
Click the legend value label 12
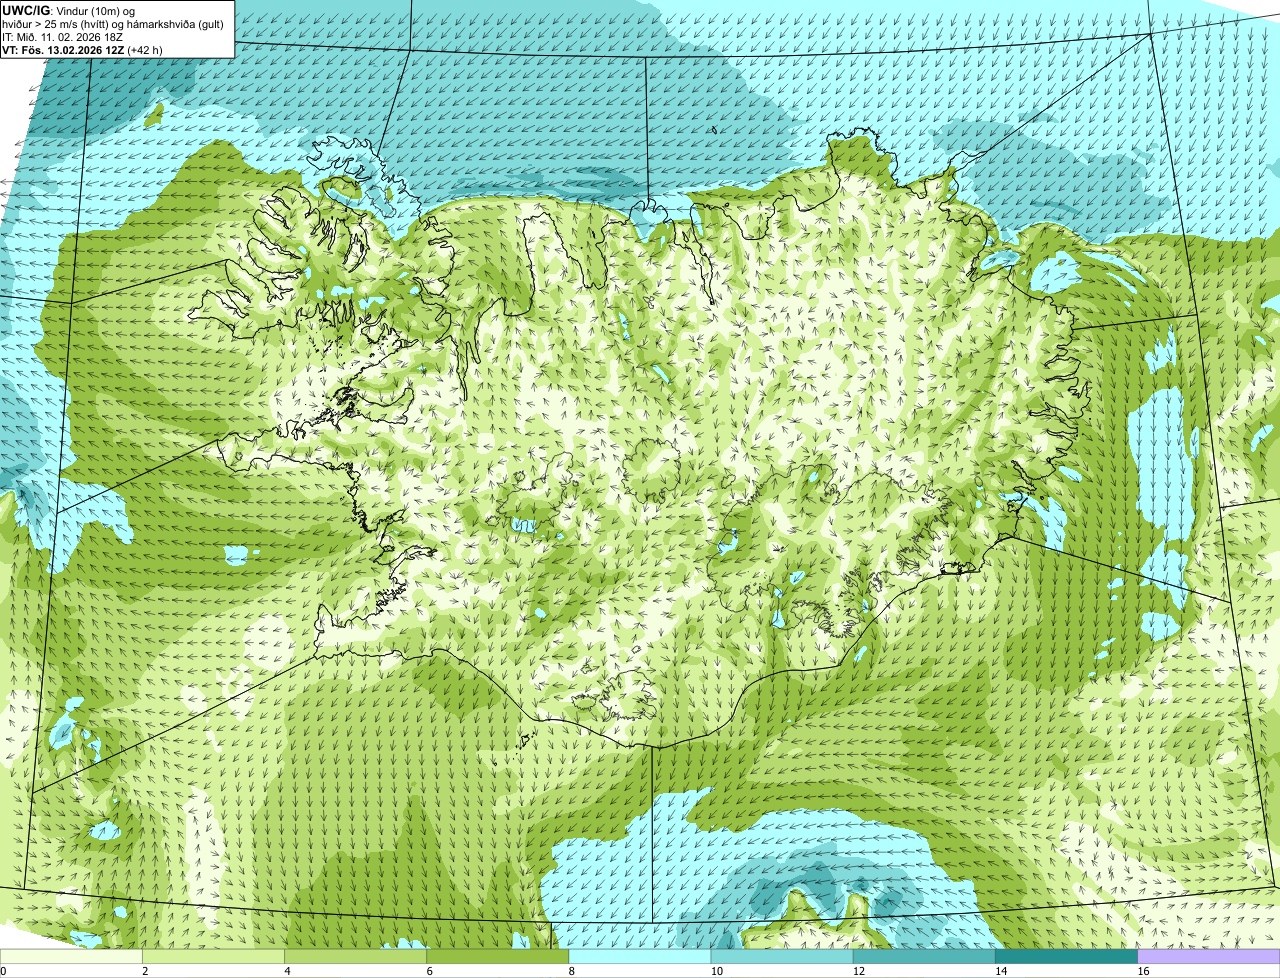(859, 971)
